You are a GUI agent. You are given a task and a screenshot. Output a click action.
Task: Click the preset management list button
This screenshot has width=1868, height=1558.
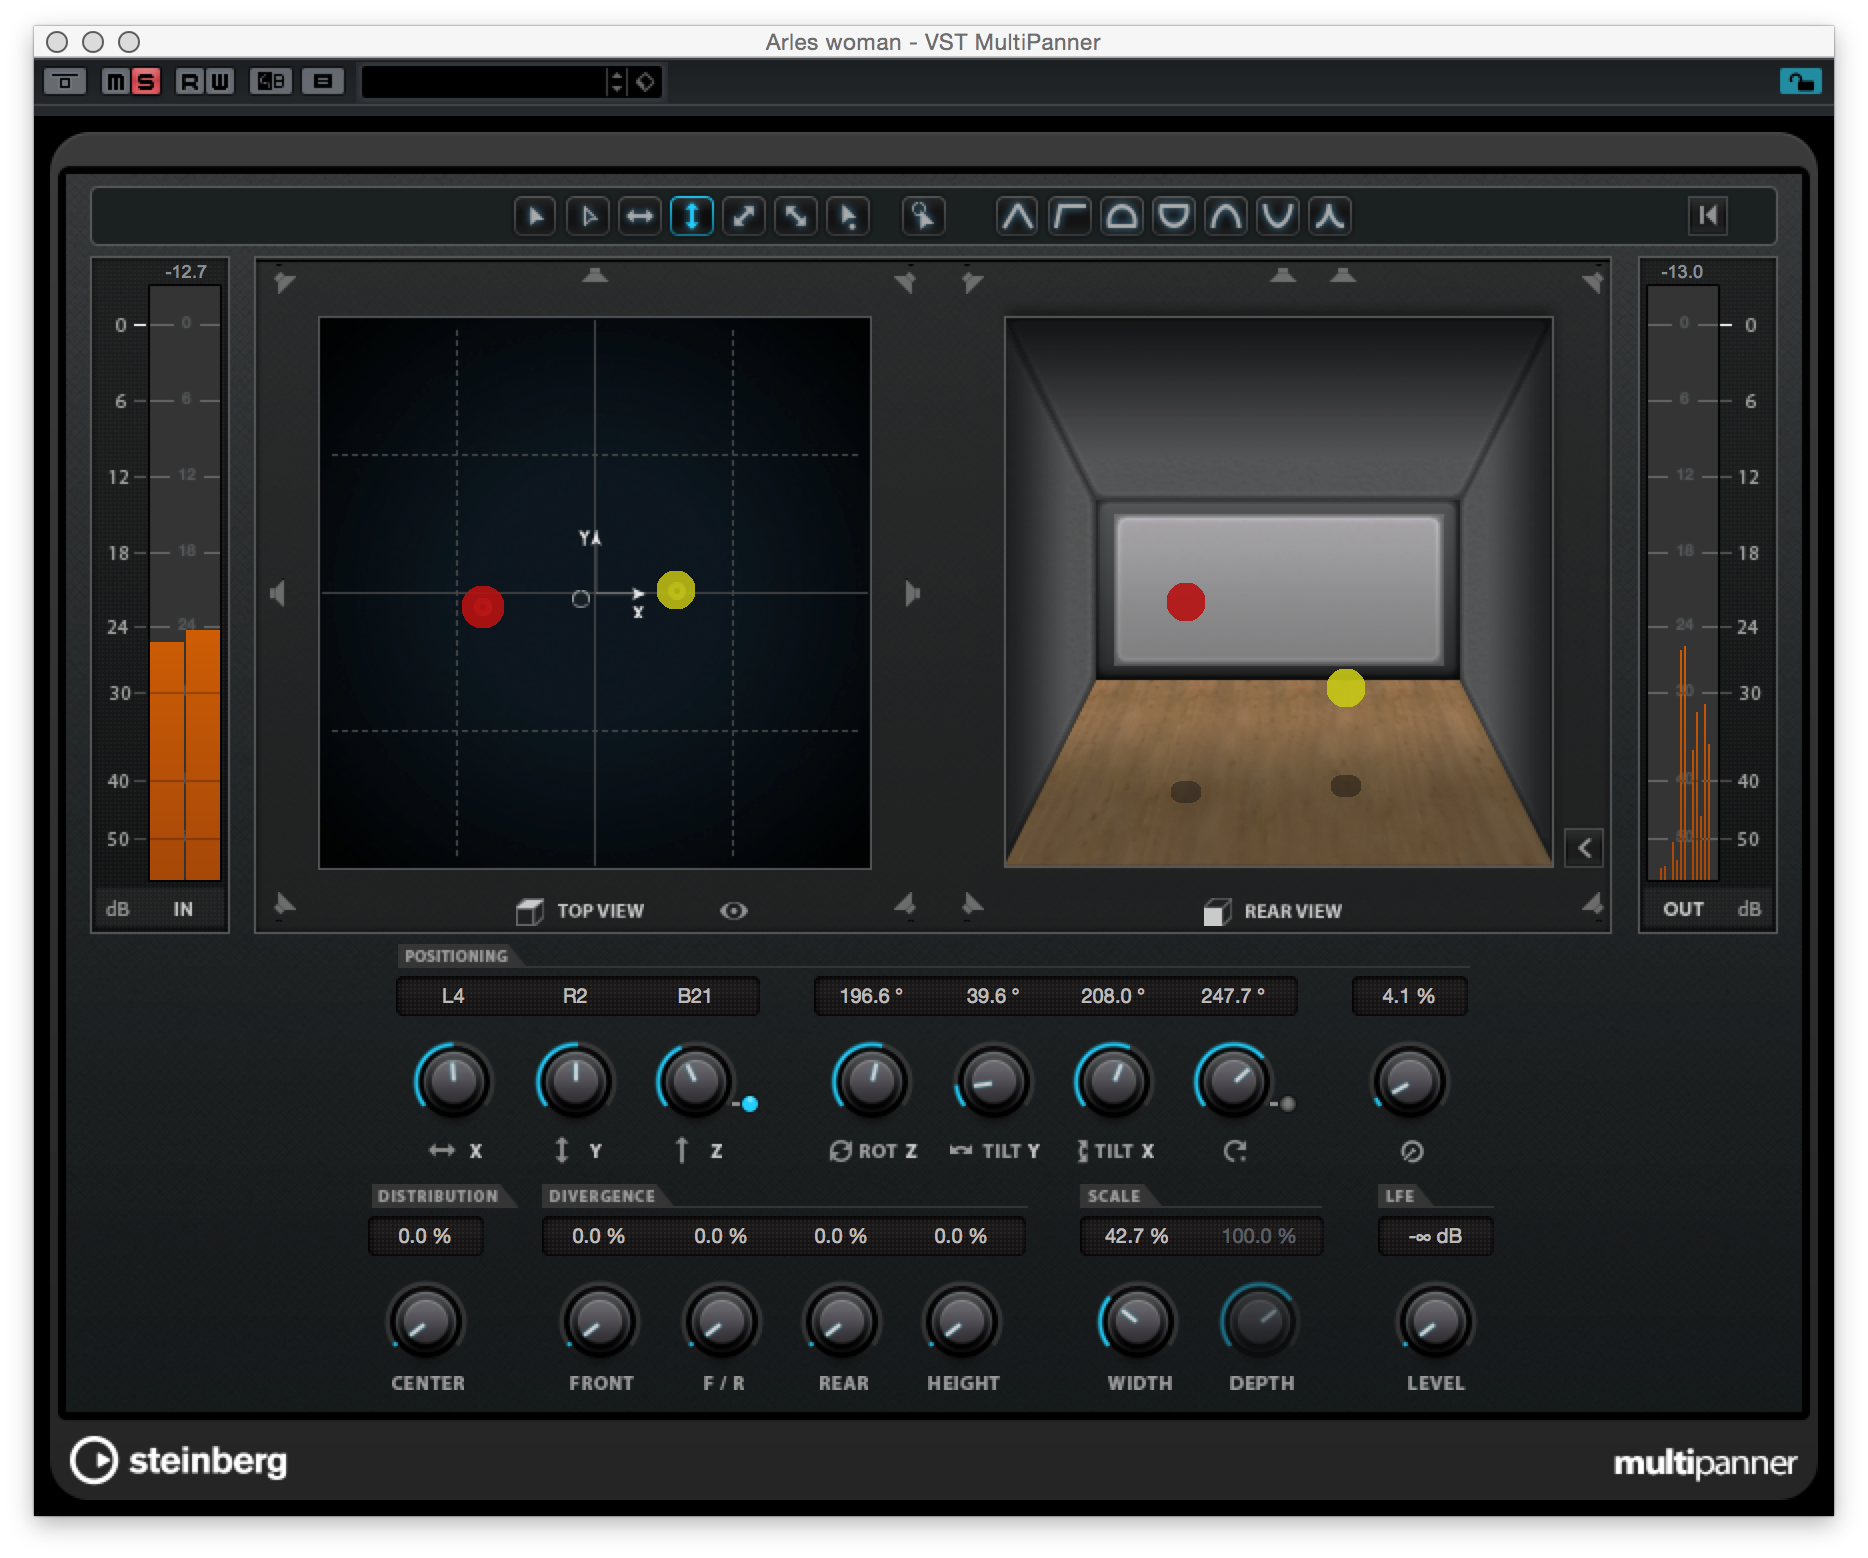[323, 81]
